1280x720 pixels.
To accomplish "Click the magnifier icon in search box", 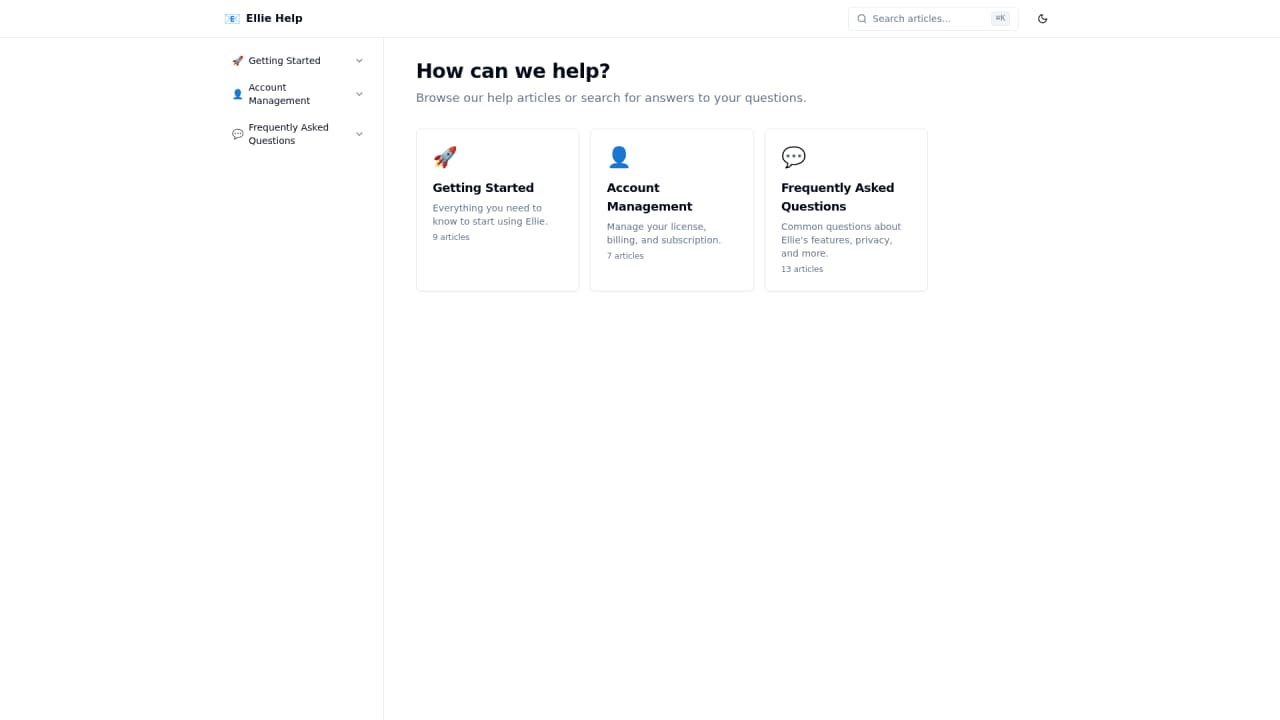I will [862, 18].
